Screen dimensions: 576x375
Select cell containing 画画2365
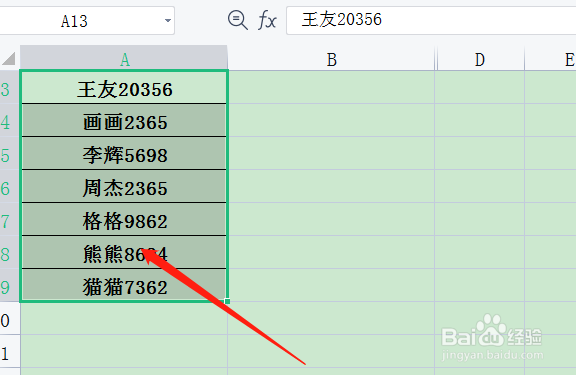124,120
